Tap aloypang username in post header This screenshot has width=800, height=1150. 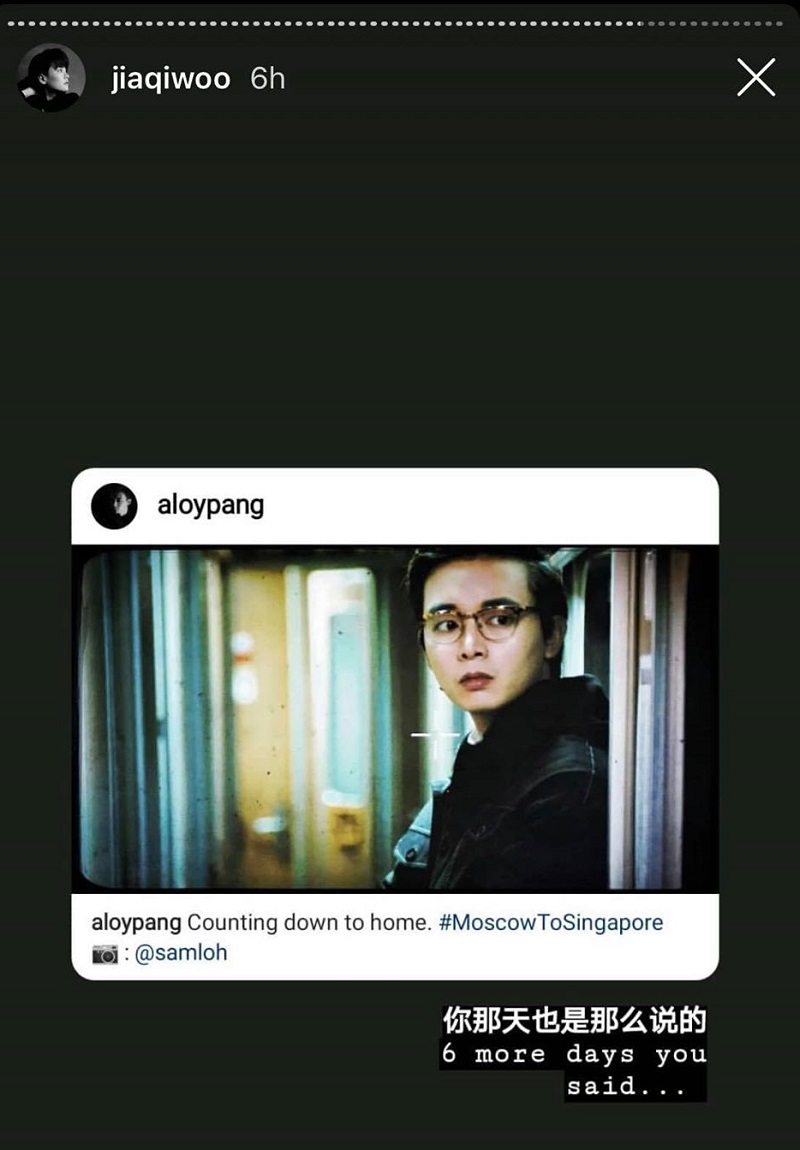(210, 505)
